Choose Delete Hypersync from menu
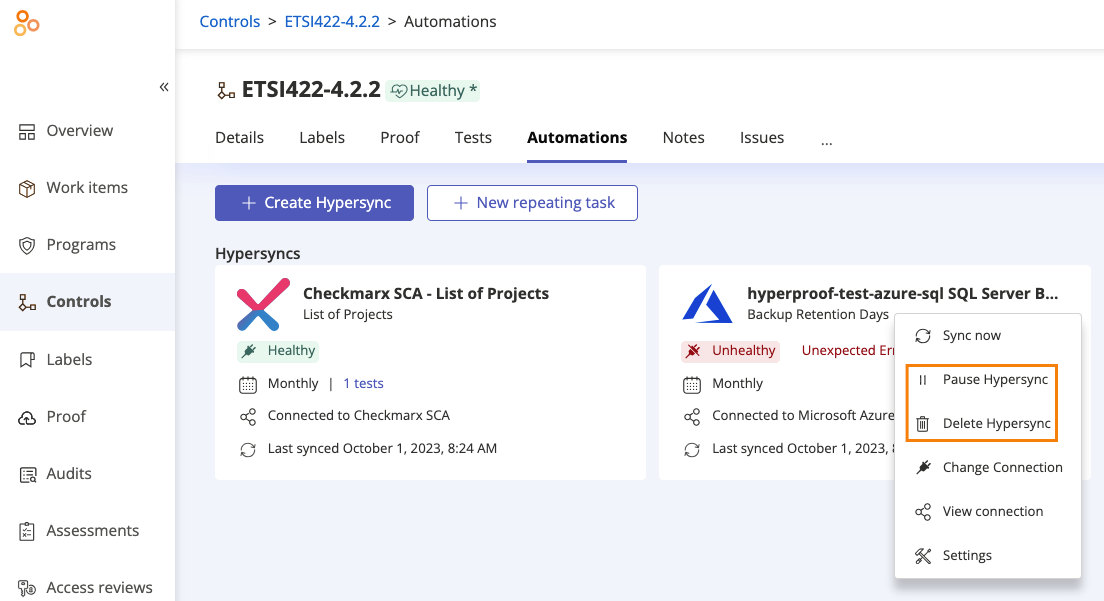Viewport: 1104px width, 601px height. [x=988, y=424]
